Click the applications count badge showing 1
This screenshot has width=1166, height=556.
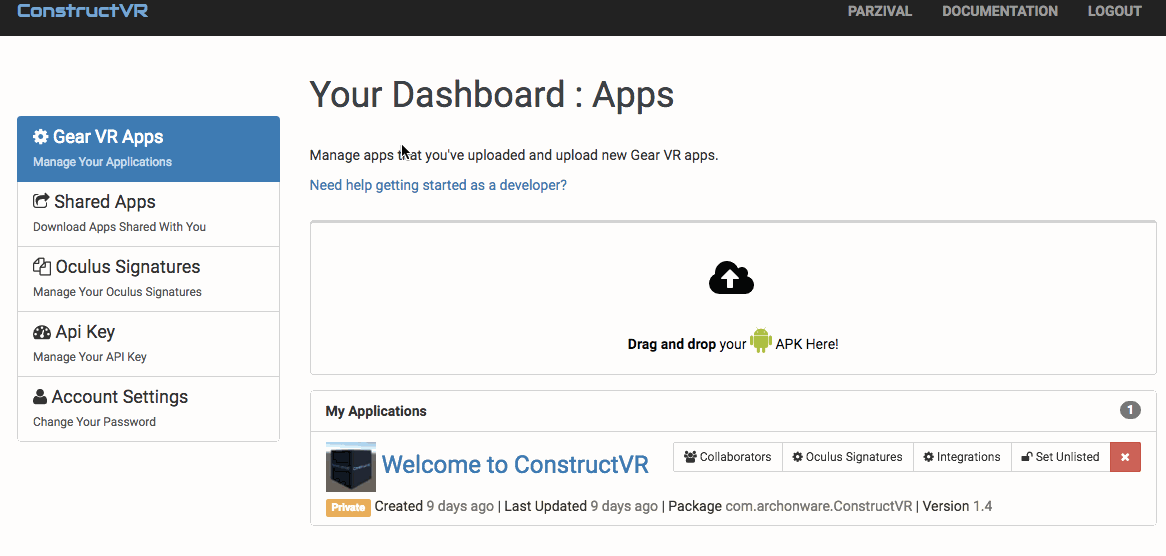pyautogui.click(x=1130, y=410)
